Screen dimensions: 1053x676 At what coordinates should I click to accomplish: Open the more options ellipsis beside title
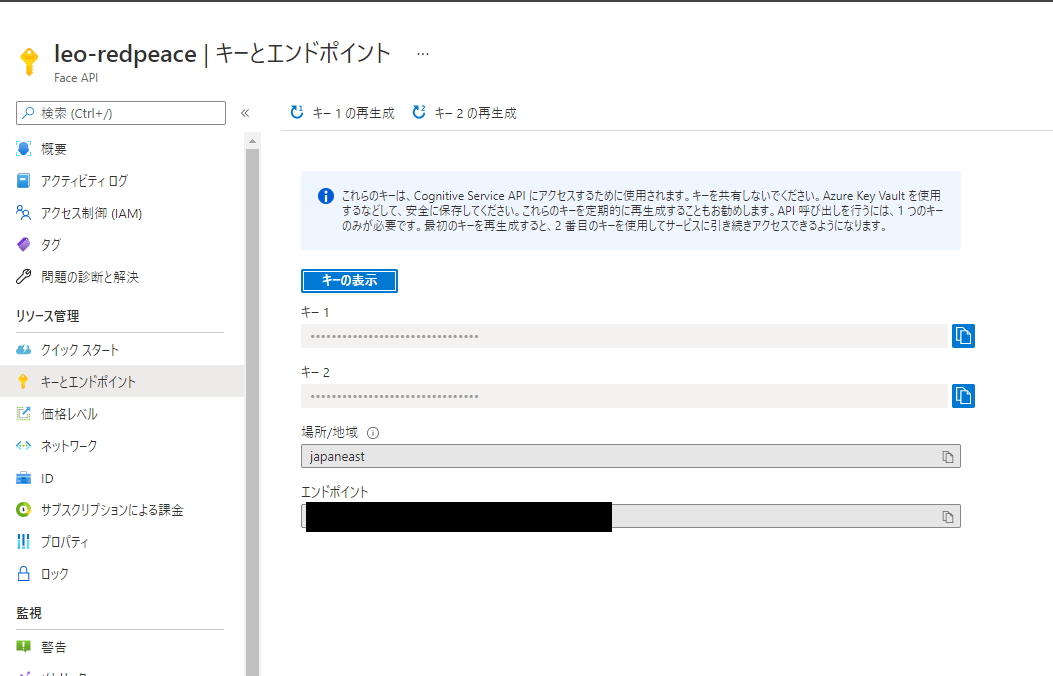tap(422, 54)
